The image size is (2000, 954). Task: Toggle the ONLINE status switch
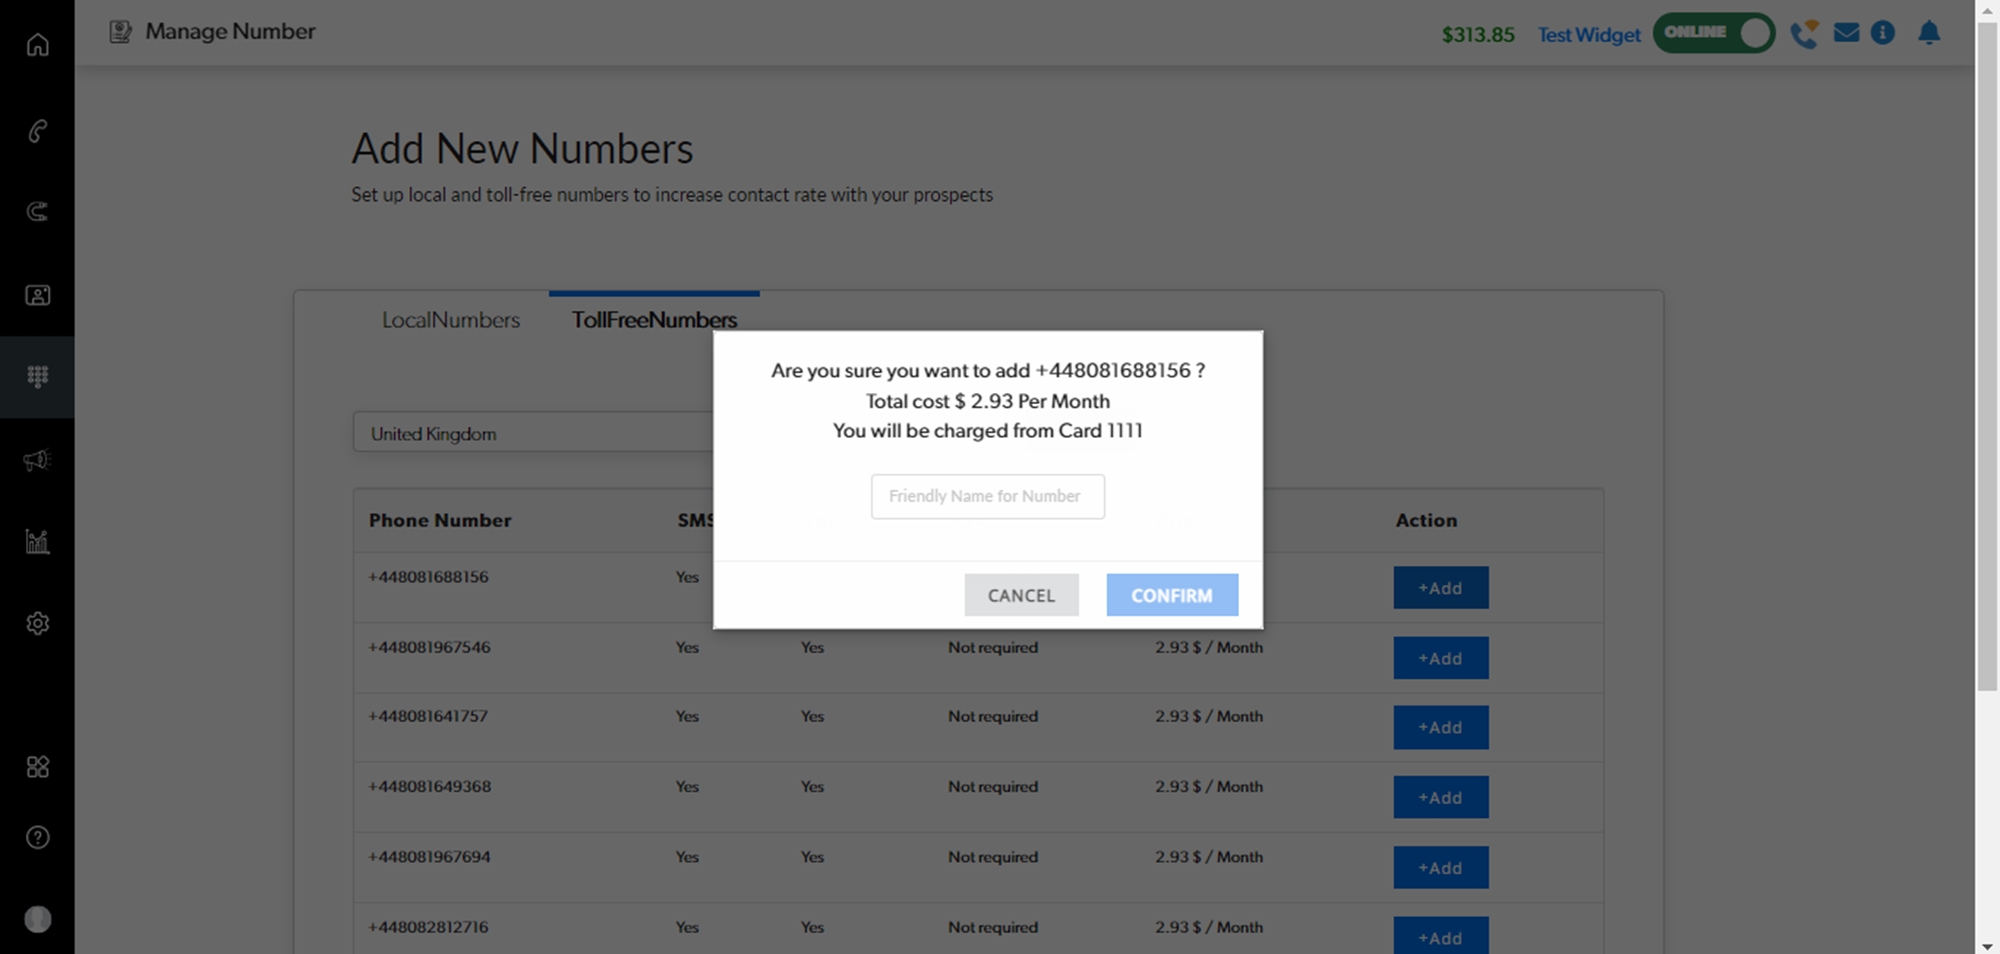click(x=1713, y=33)
